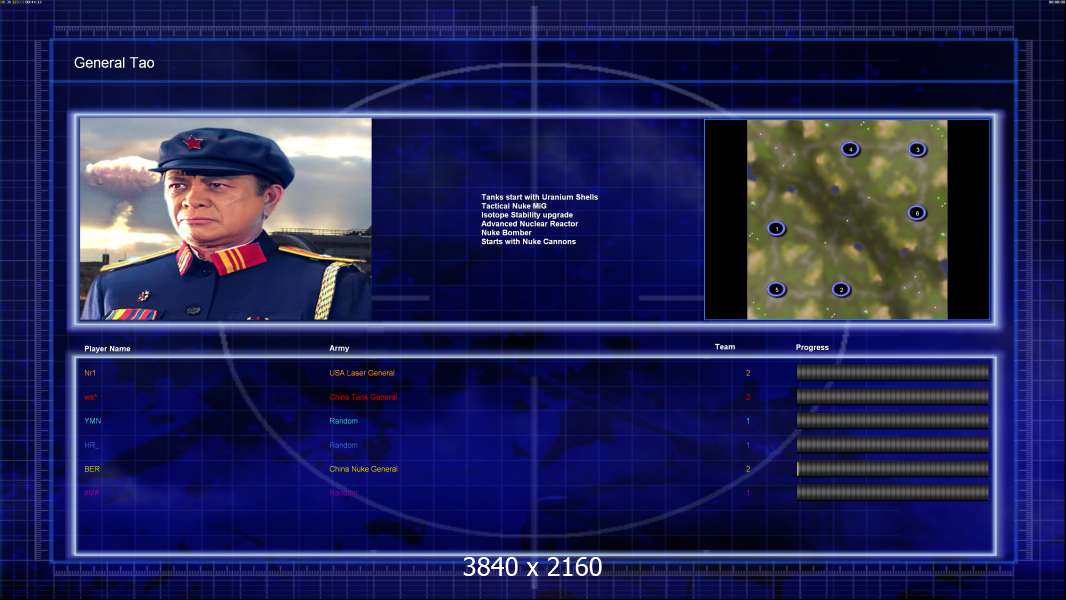Click the progress bar for YMN
Image resolution: width=1066 pixels, height=600 pixels.
point(893,421)
